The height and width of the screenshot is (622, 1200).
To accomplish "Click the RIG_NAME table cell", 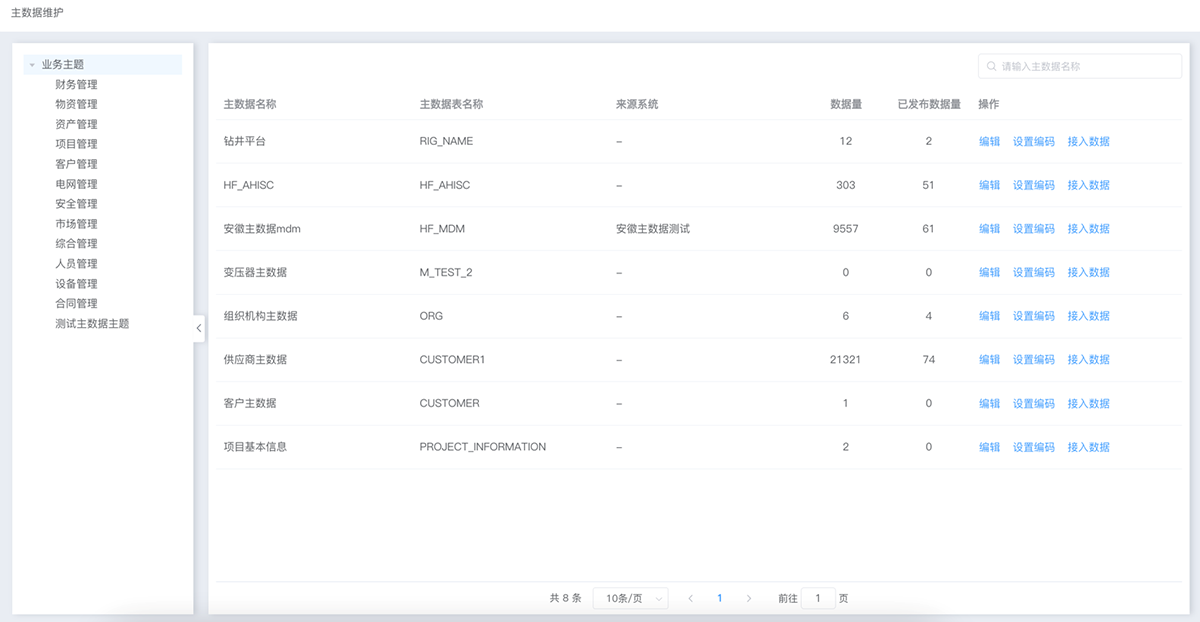I will [446, 141].
